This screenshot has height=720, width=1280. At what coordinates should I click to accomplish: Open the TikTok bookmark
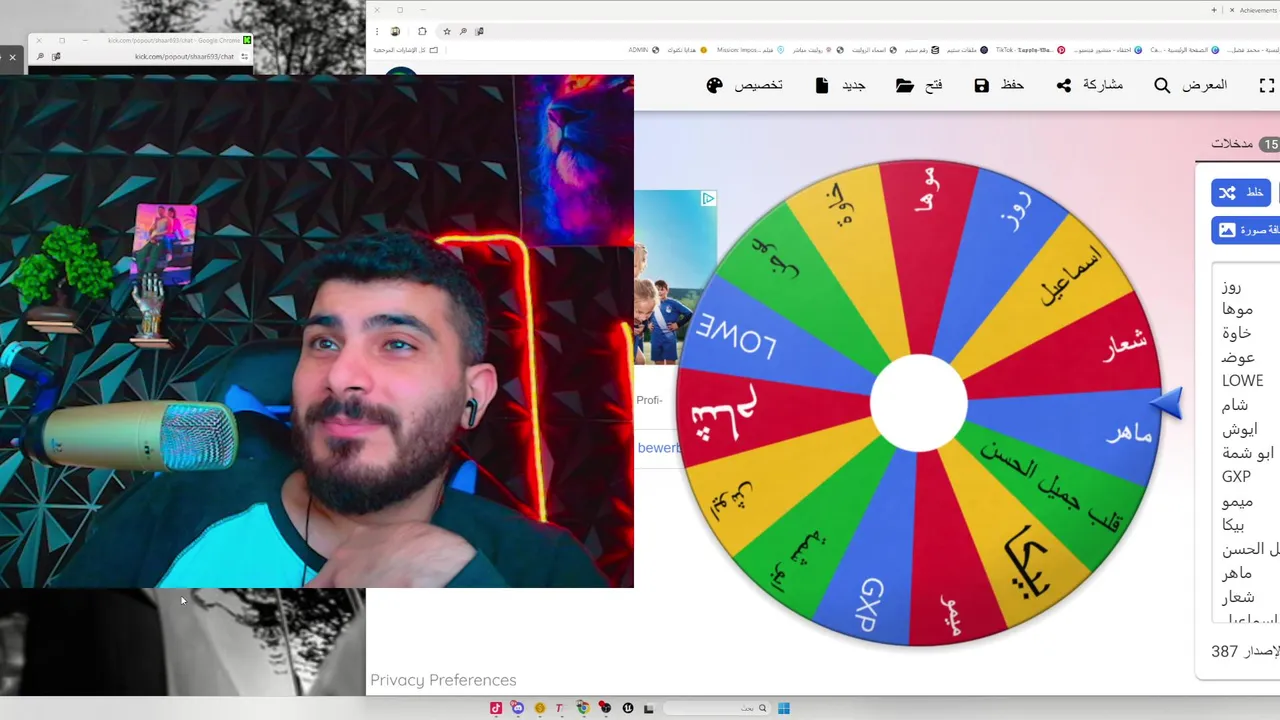(x=1029, y=49)
